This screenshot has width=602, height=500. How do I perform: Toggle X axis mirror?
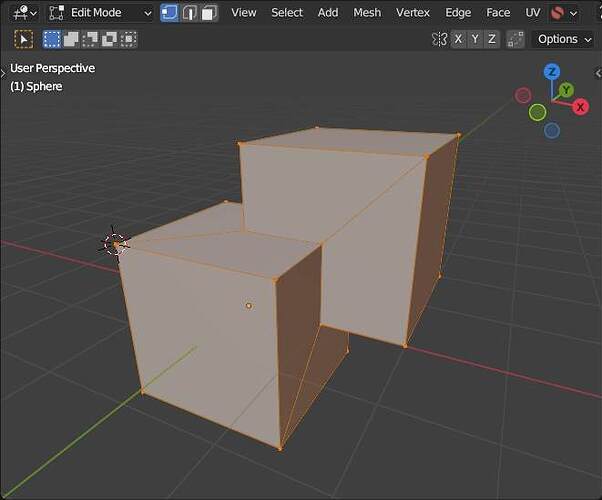click(458, 39)
